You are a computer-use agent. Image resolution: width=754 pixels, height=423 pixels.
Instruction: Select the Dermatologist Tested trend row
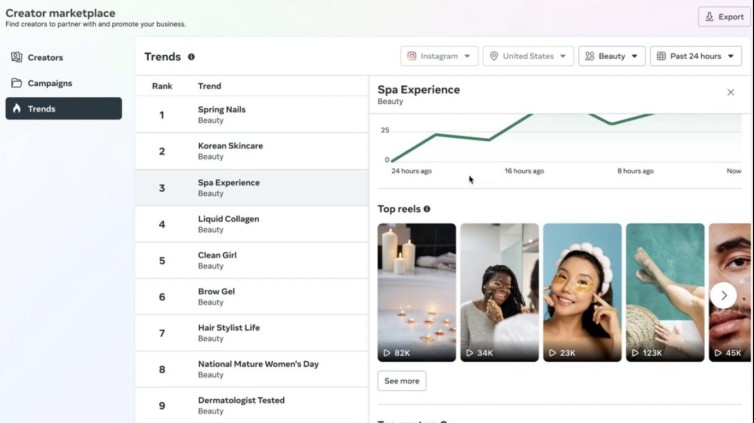coord(252,406)
